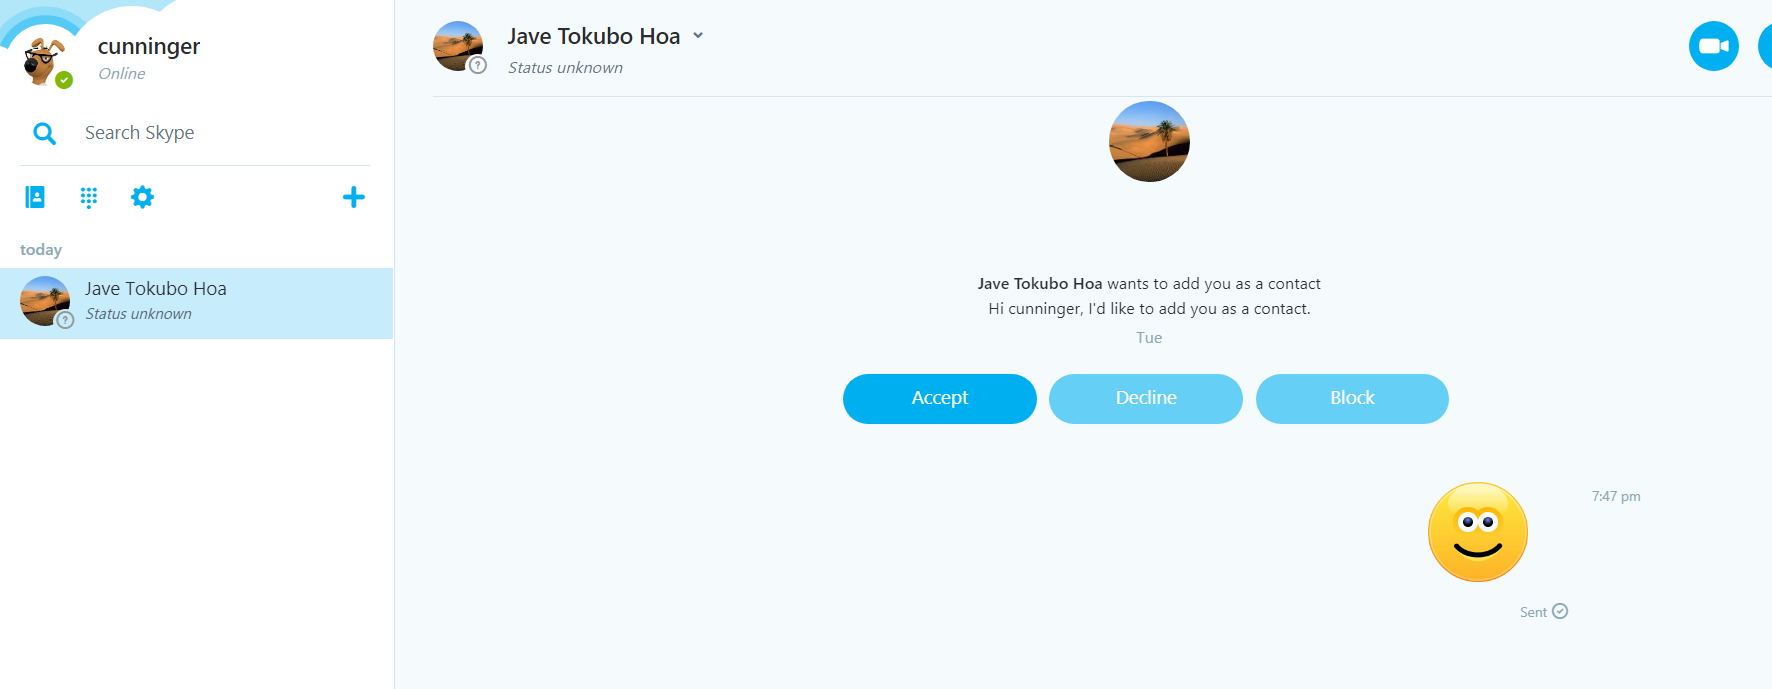Click the green online status badge
The height and width of the screenshot is (689, 1772).
(x=64, y=80)
